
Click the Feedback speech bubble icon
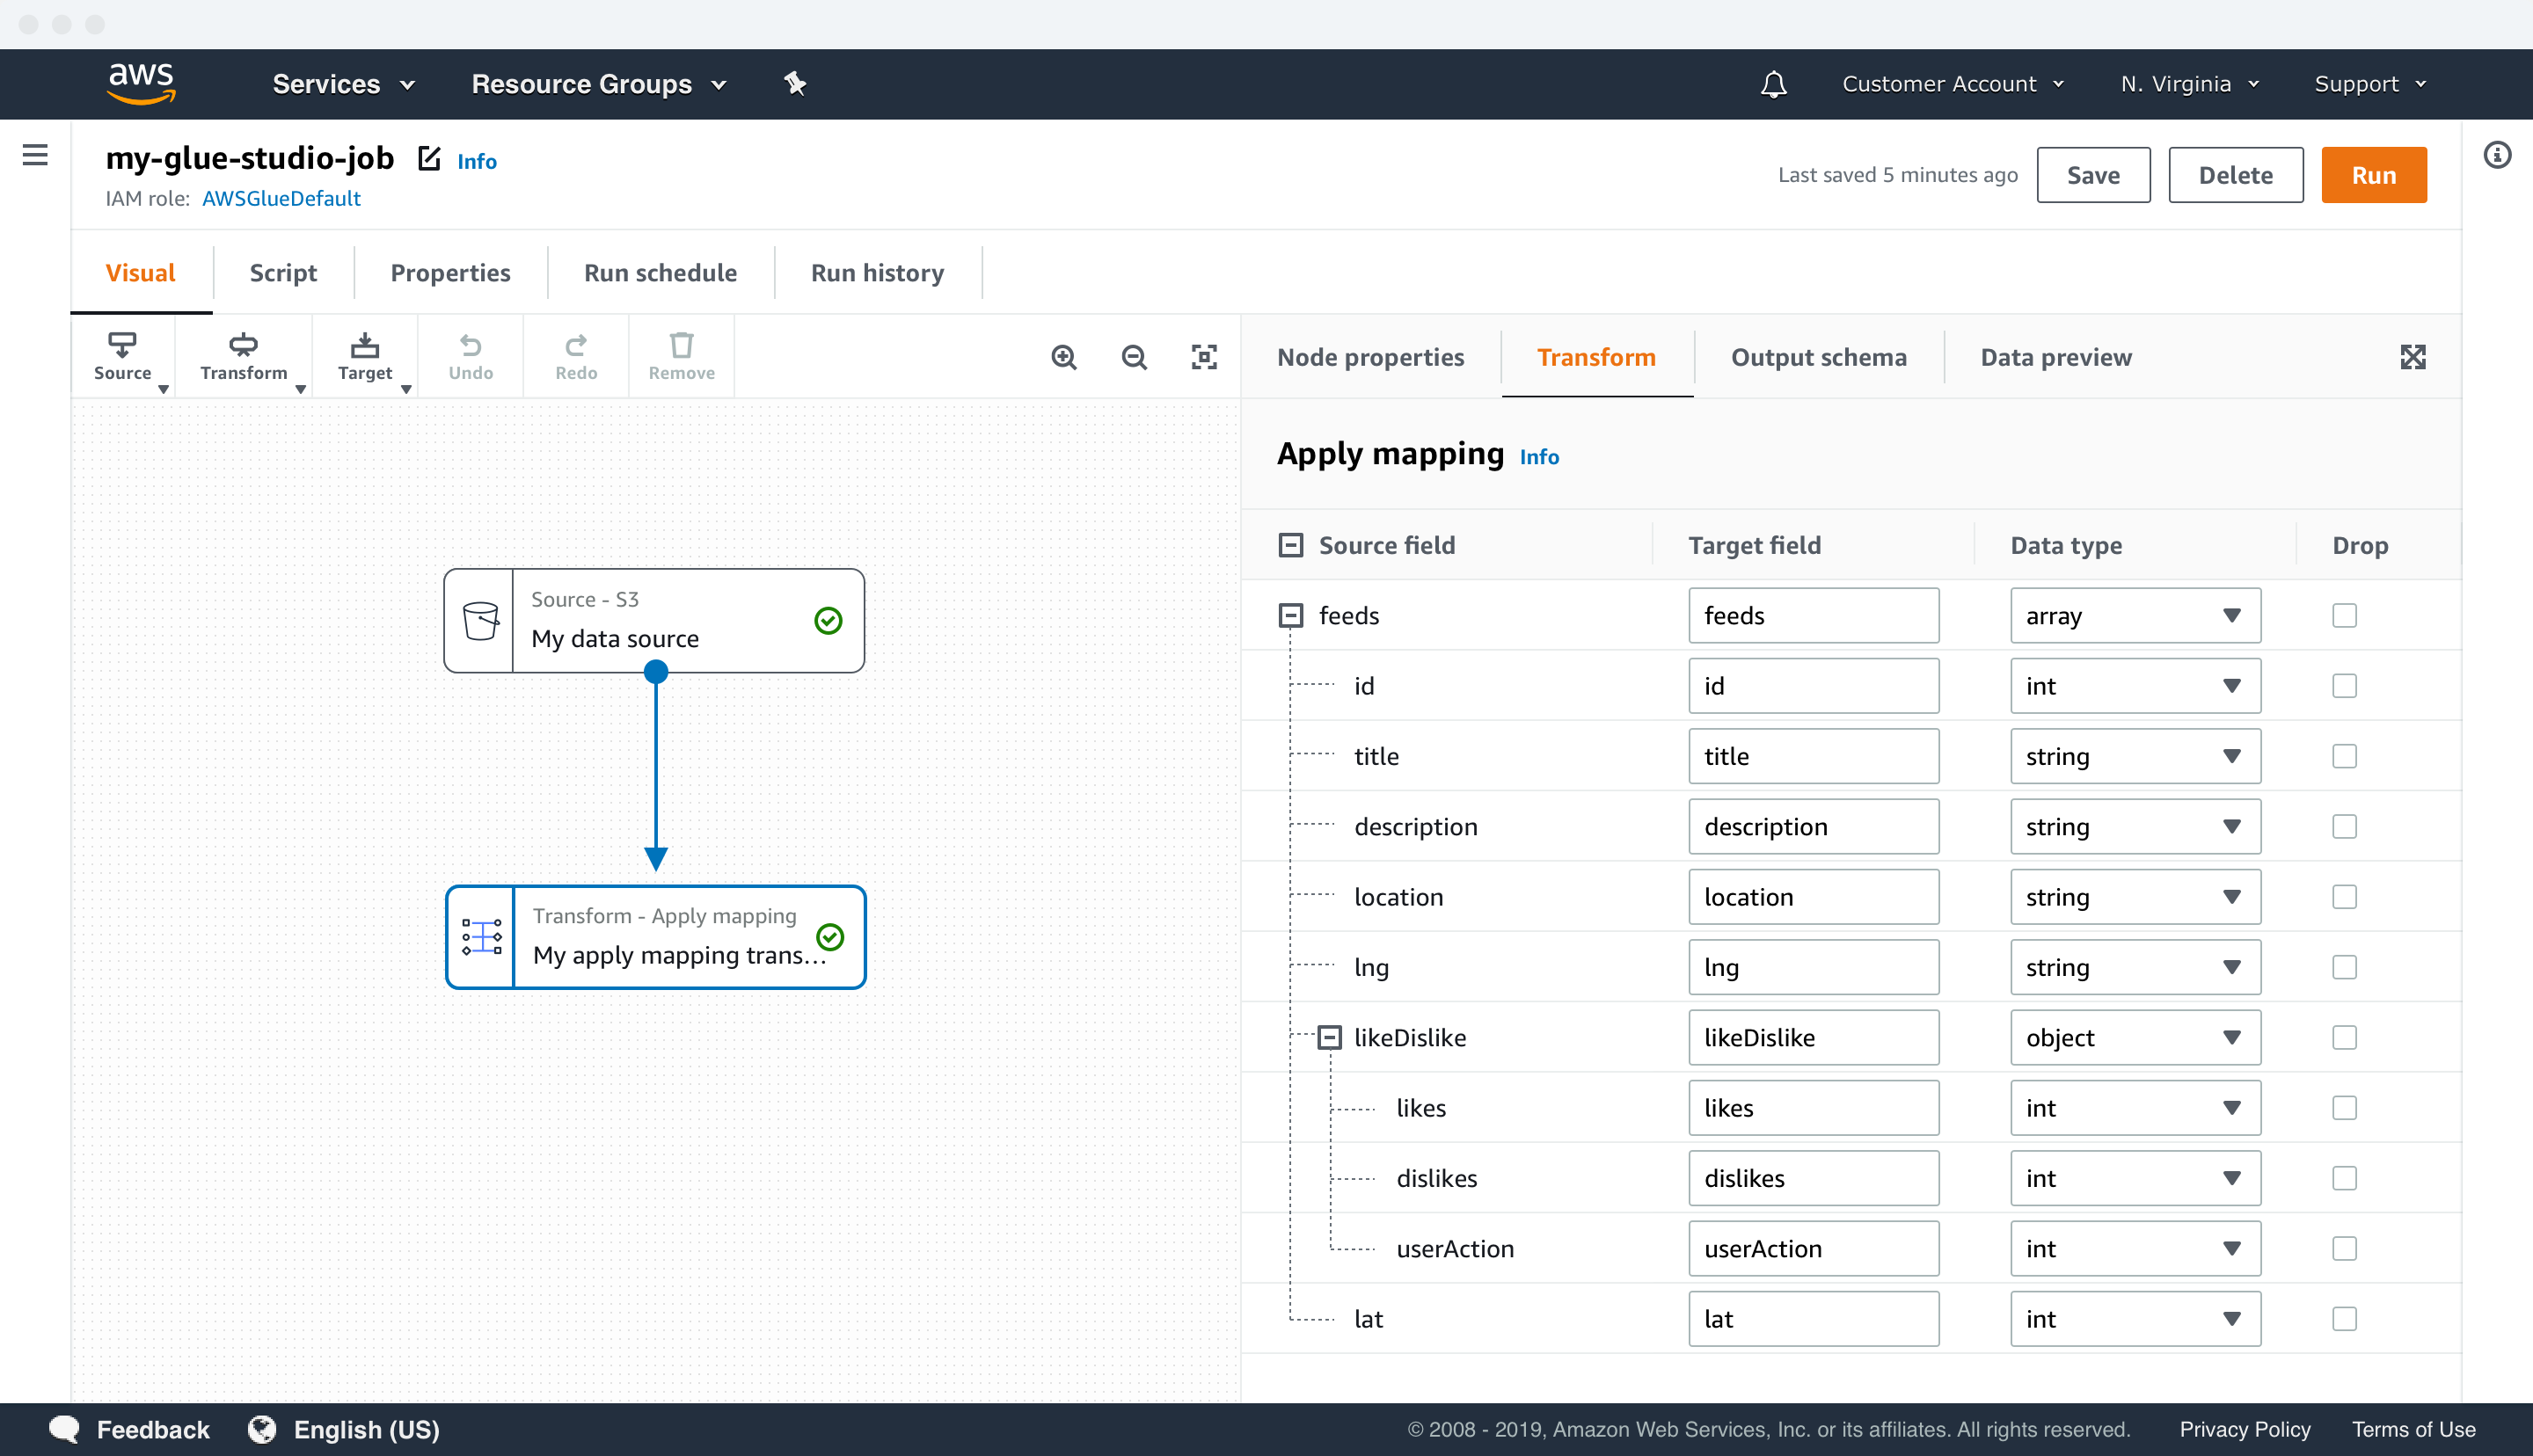tap(64, 1429)
